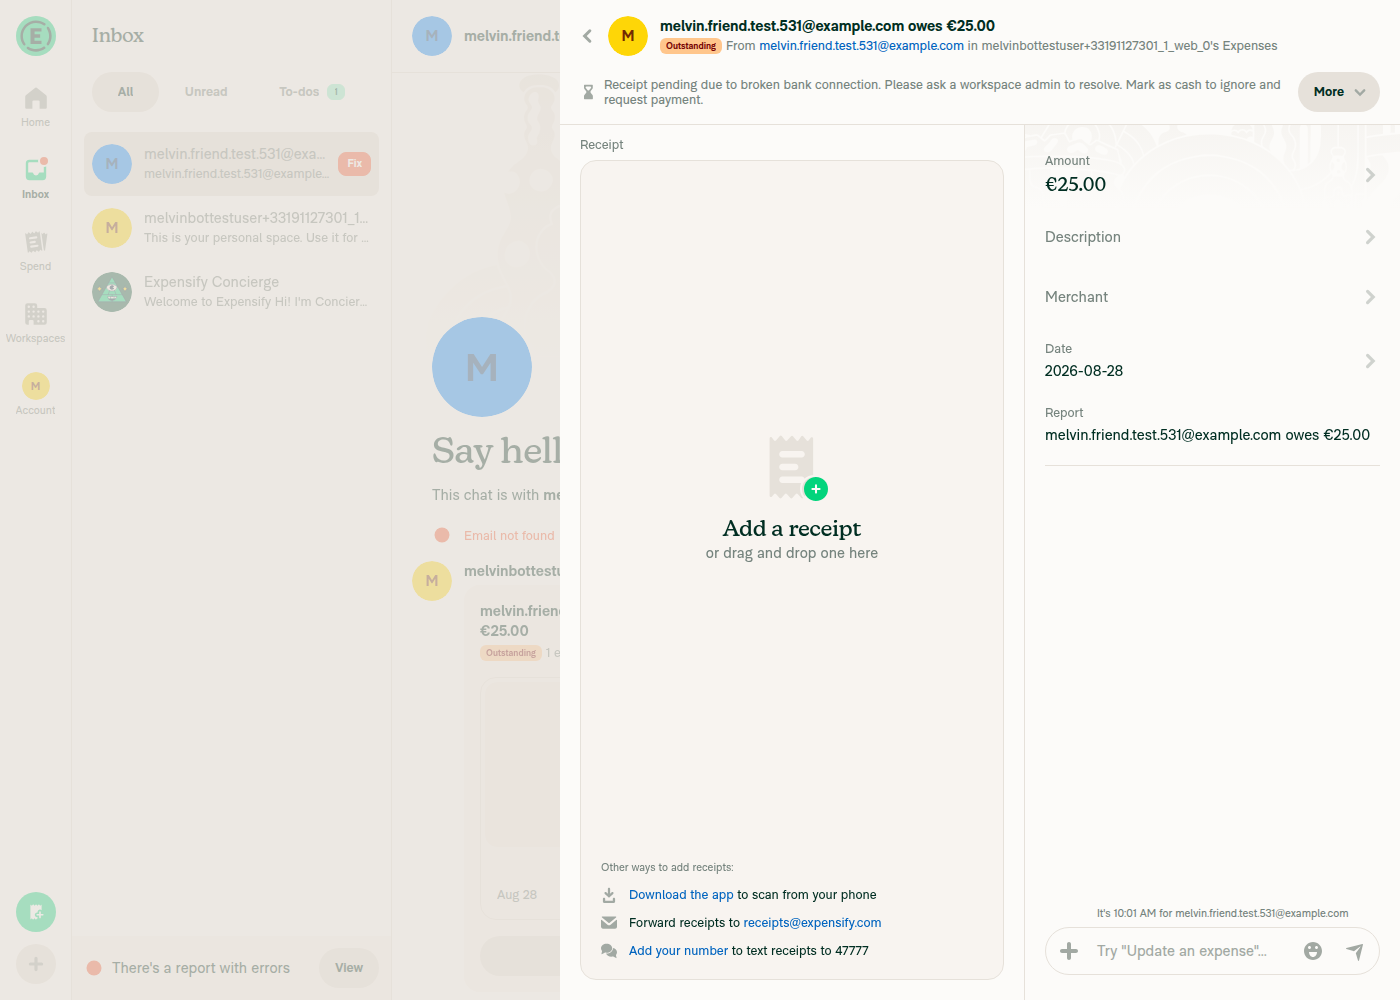Click the Expensify logo in the sidebar
1400x1000 pixels.
tap(36, 36)
